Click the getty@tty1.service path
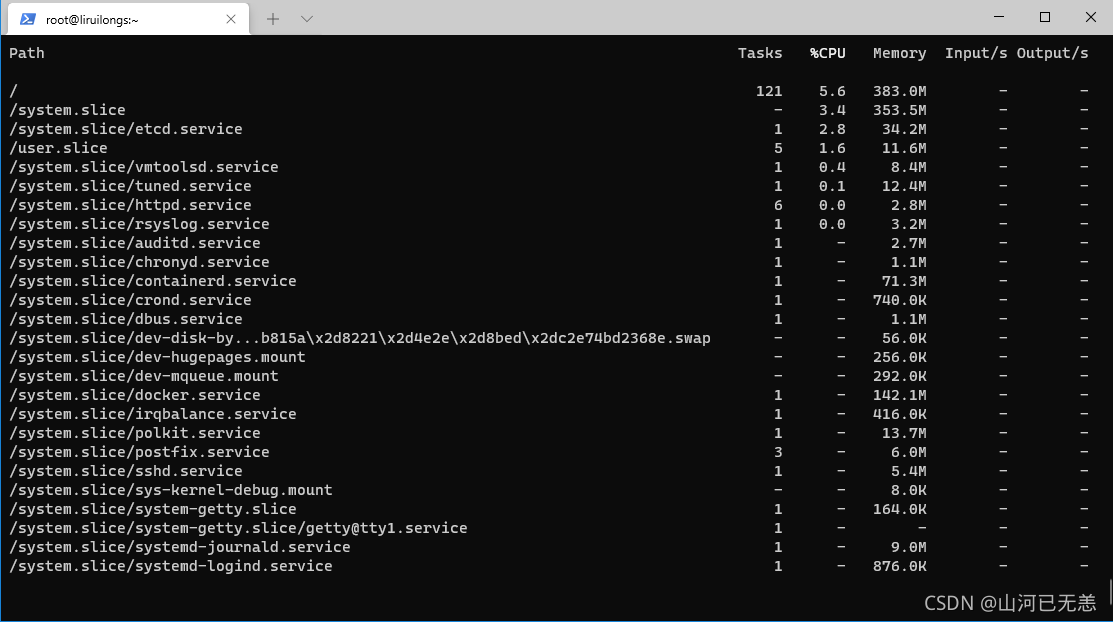Screen dimensions: 1113x622 pos(238,528)
